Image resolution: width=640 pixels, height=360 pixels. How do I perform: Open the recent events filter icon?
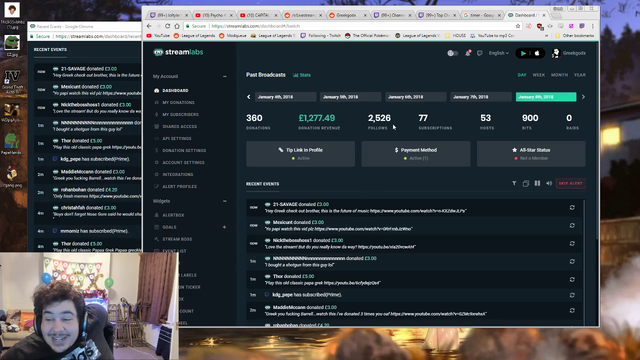(x=514, y=184)
